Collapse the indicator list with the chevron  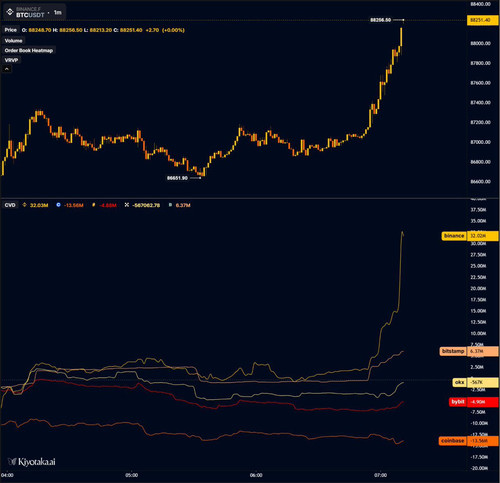(x=7, y=69)
